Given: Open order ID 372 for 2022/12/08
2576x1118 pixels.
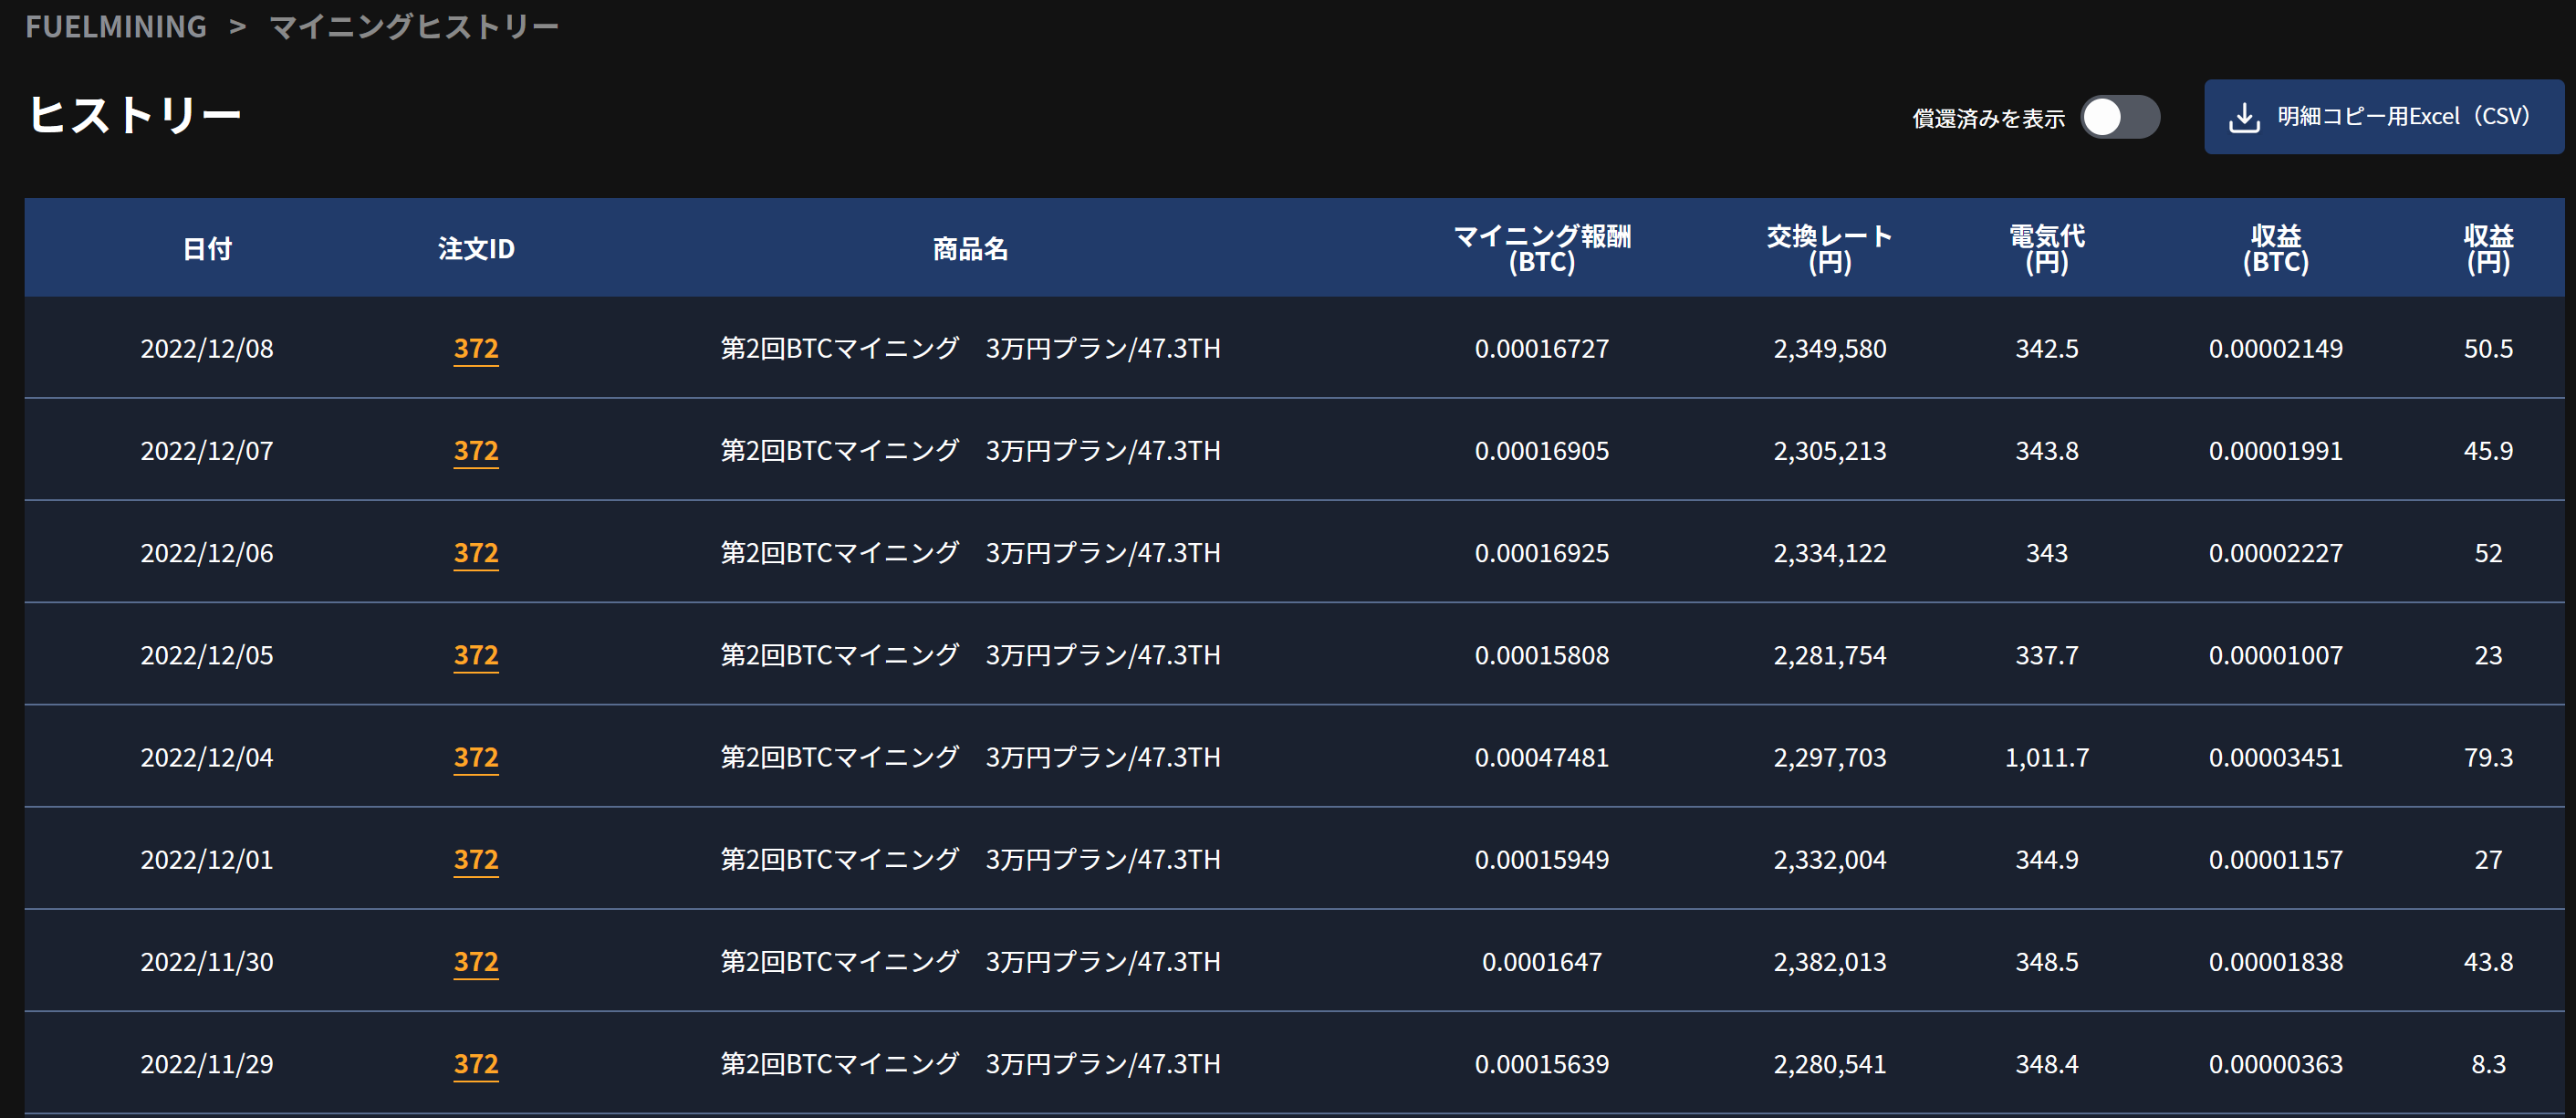Looking at the screenshot, I should [476, 348].
